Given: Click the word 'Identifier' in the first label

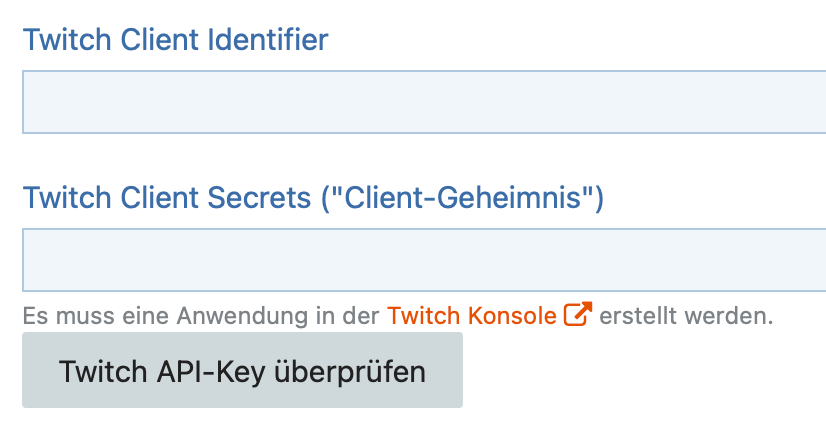Looking at the screenshot, I should click(268, 40).
